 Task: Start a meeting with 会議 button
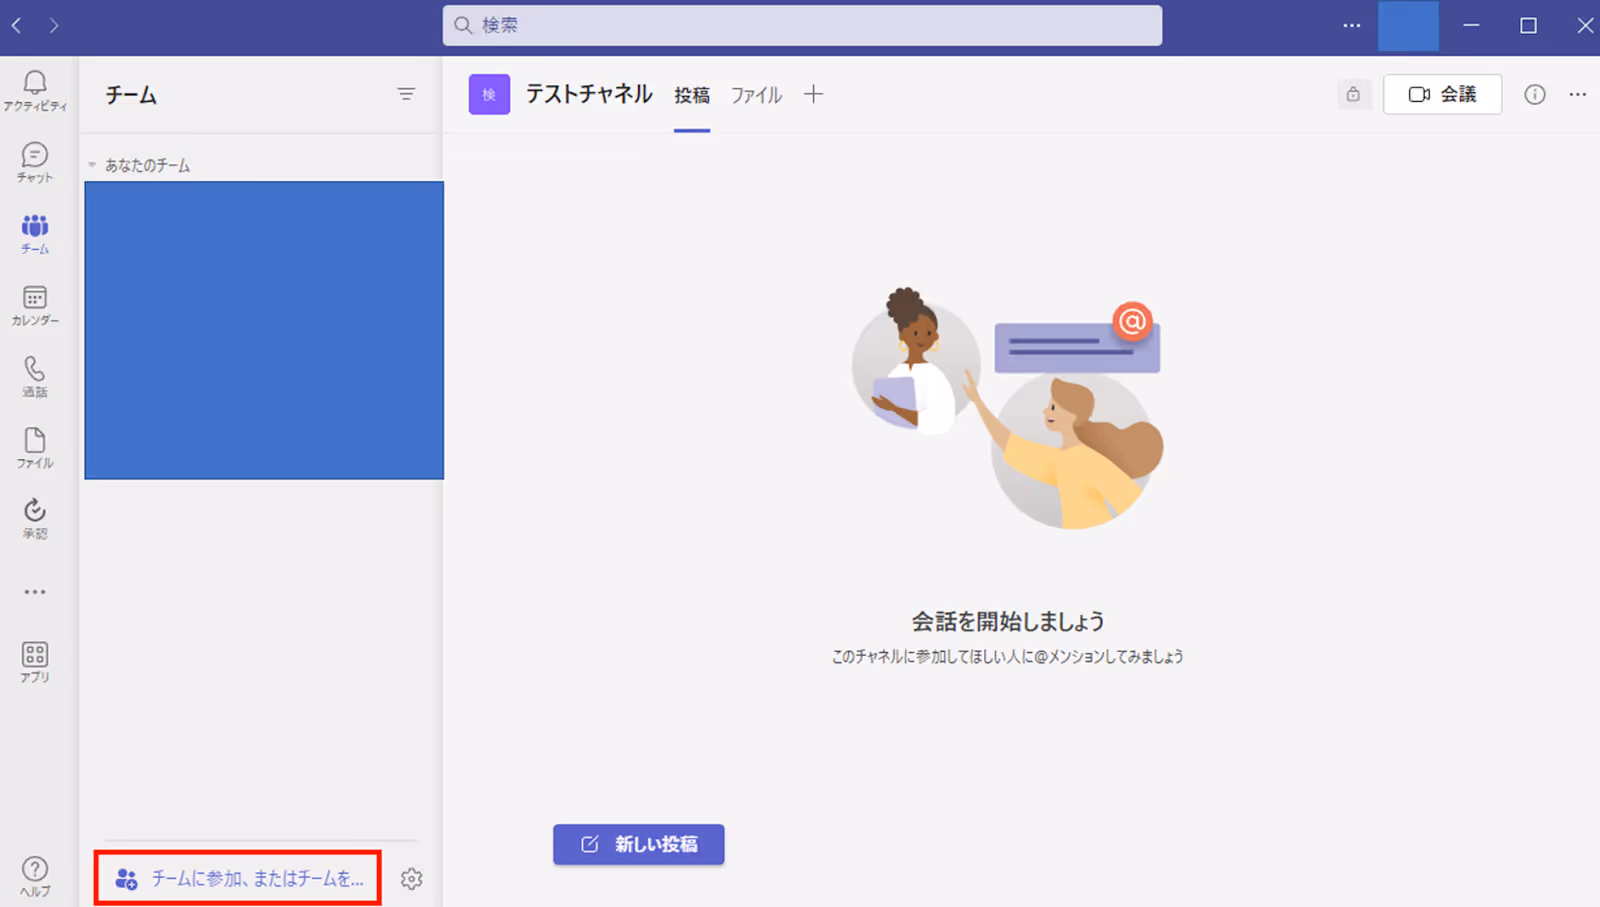[1442, 94]
